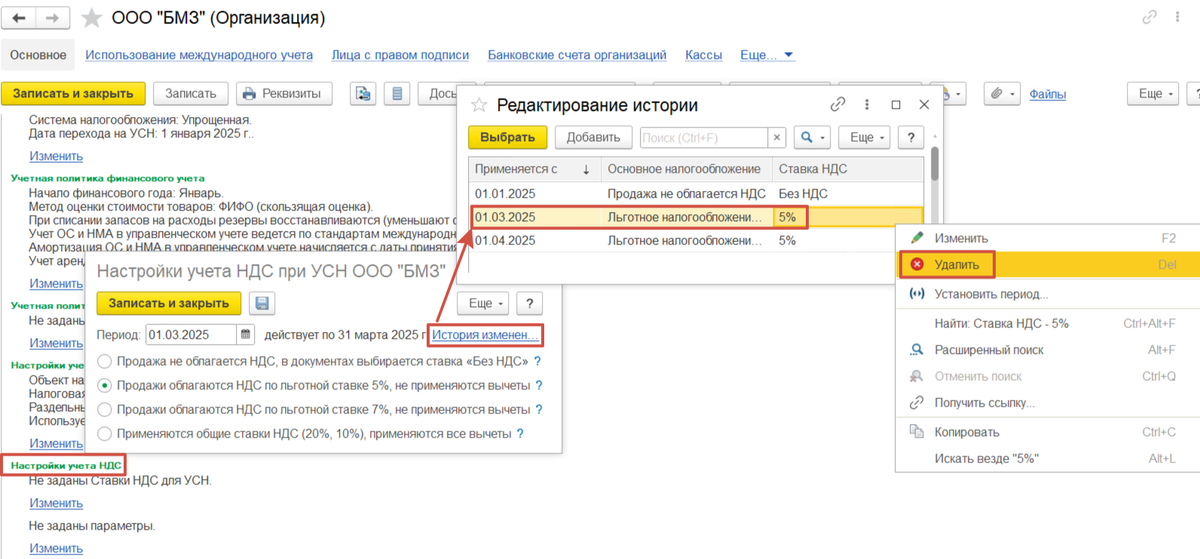Go forward with the right arrow
Viewport: 1200px width, 559px height.
(x=52, y=18)
